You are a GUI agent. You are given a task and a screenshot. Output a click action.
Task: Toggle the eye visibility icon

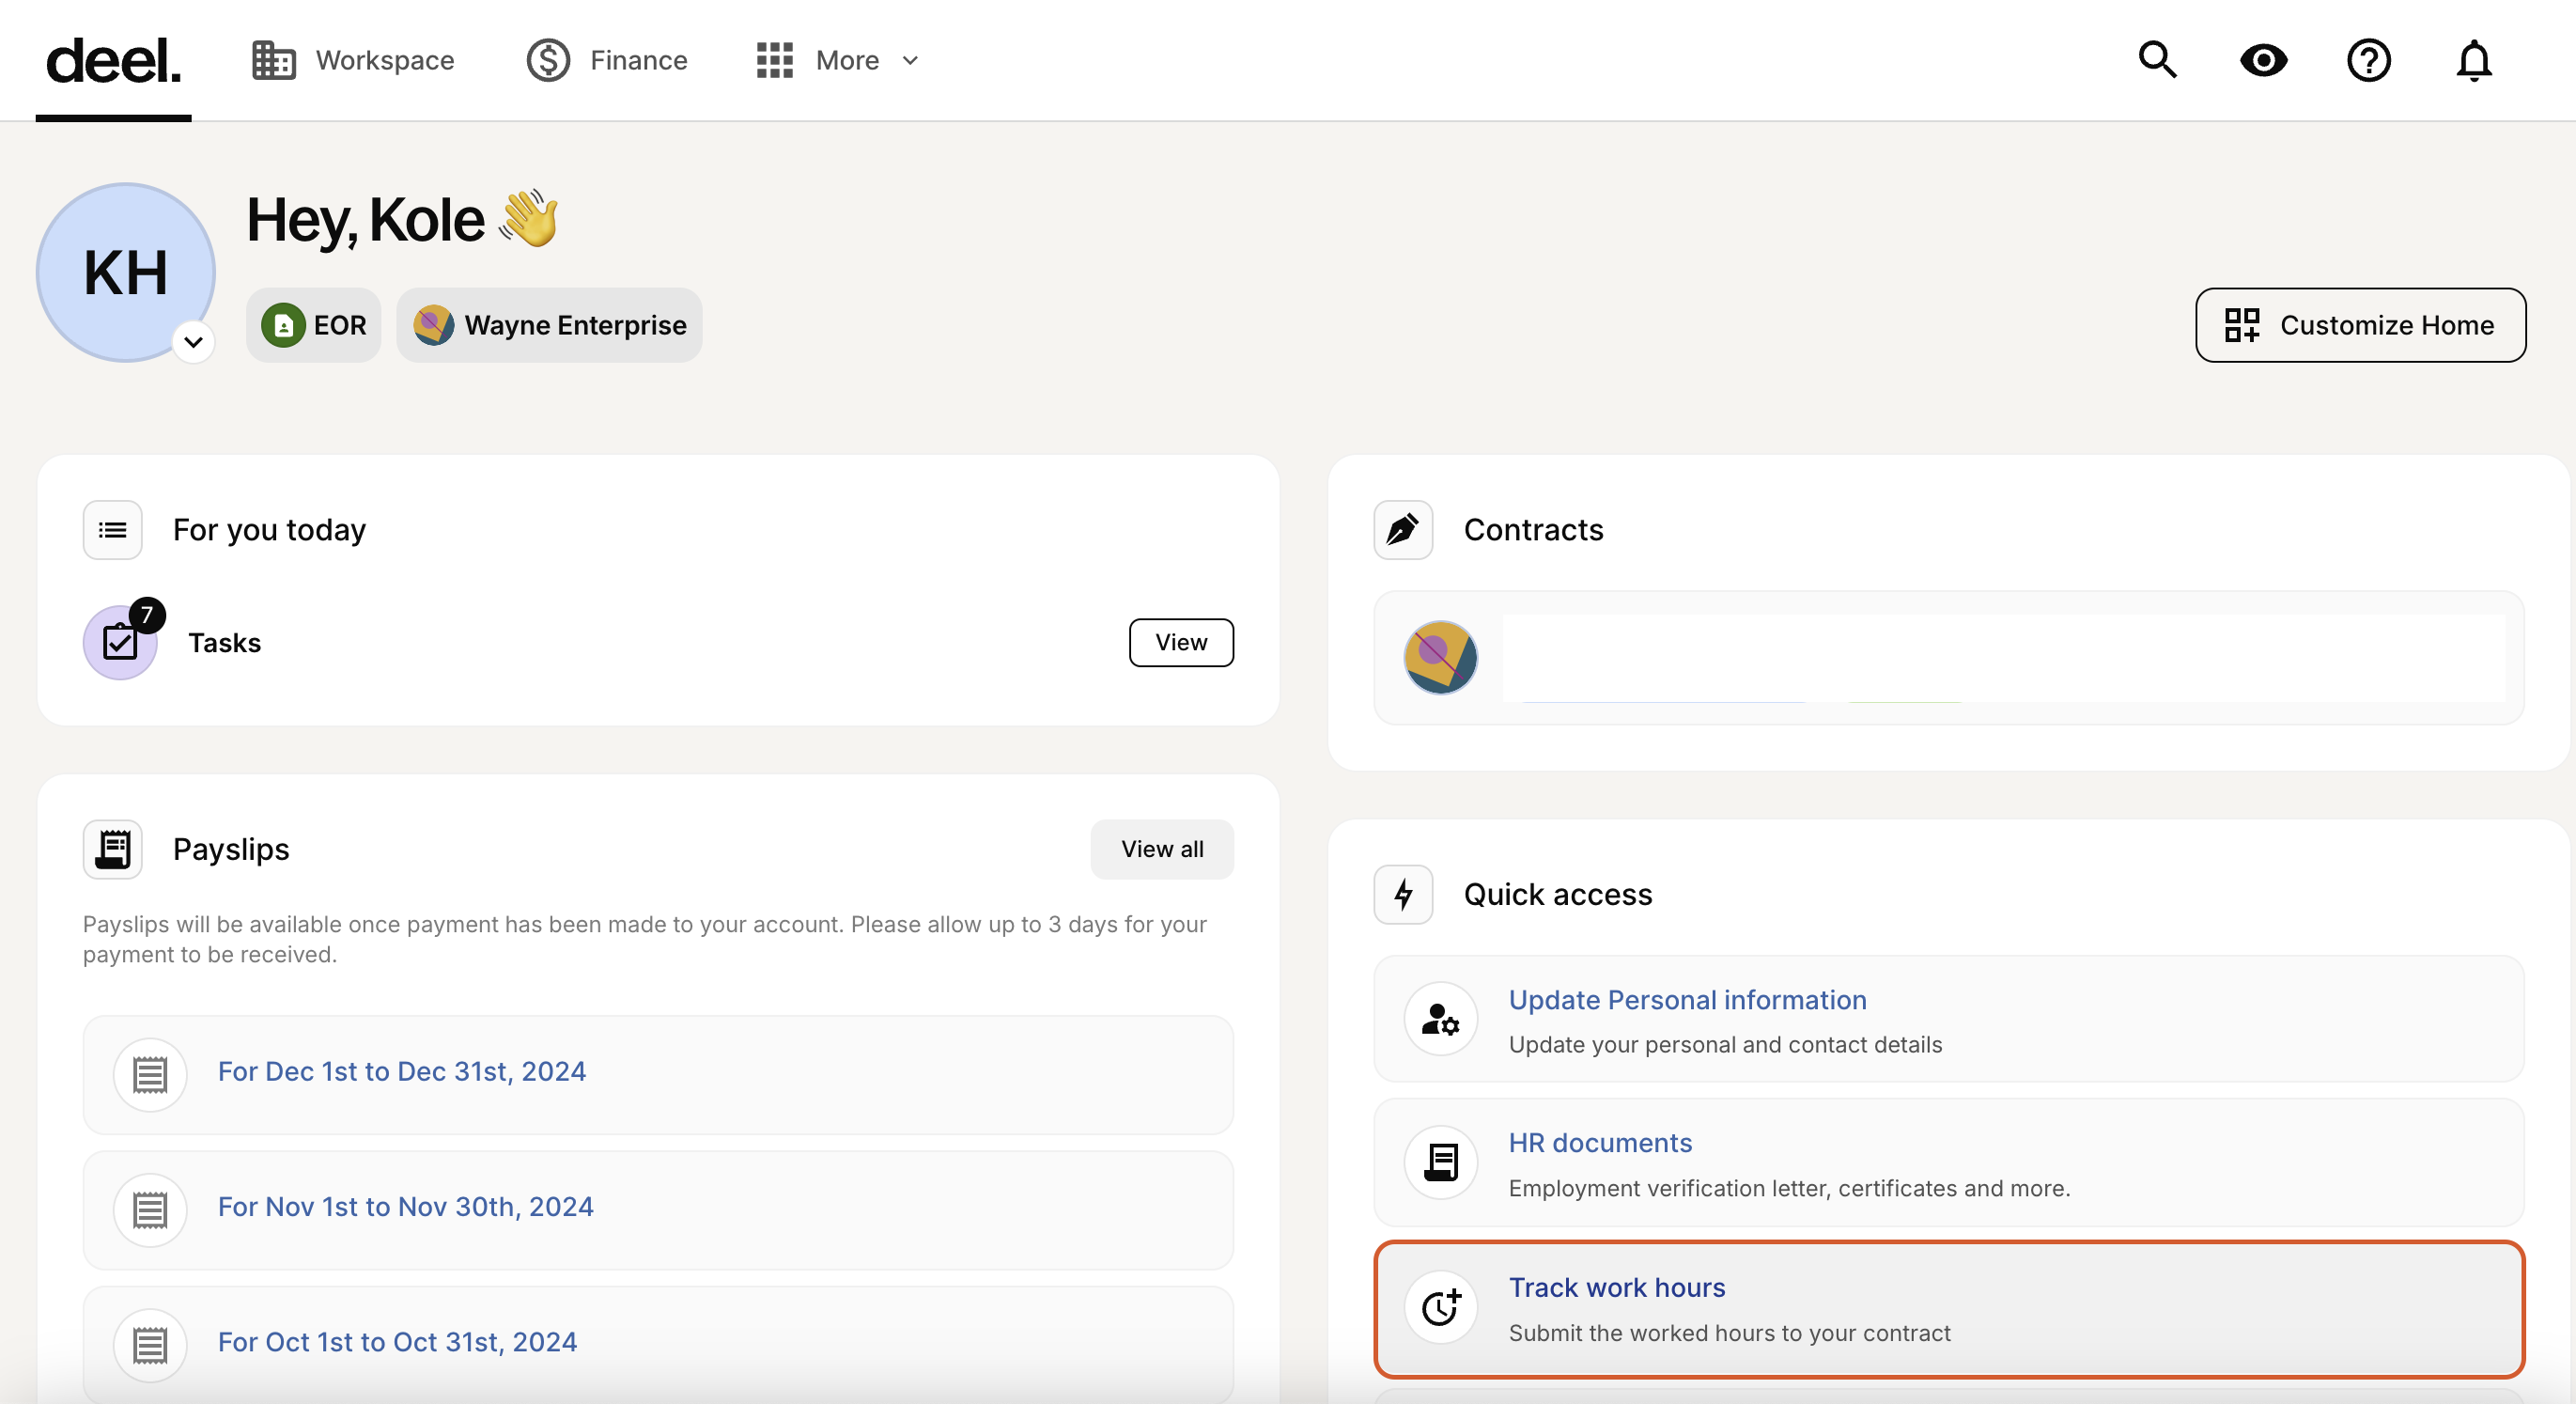pyautogui.click(x=2264, y=60)
